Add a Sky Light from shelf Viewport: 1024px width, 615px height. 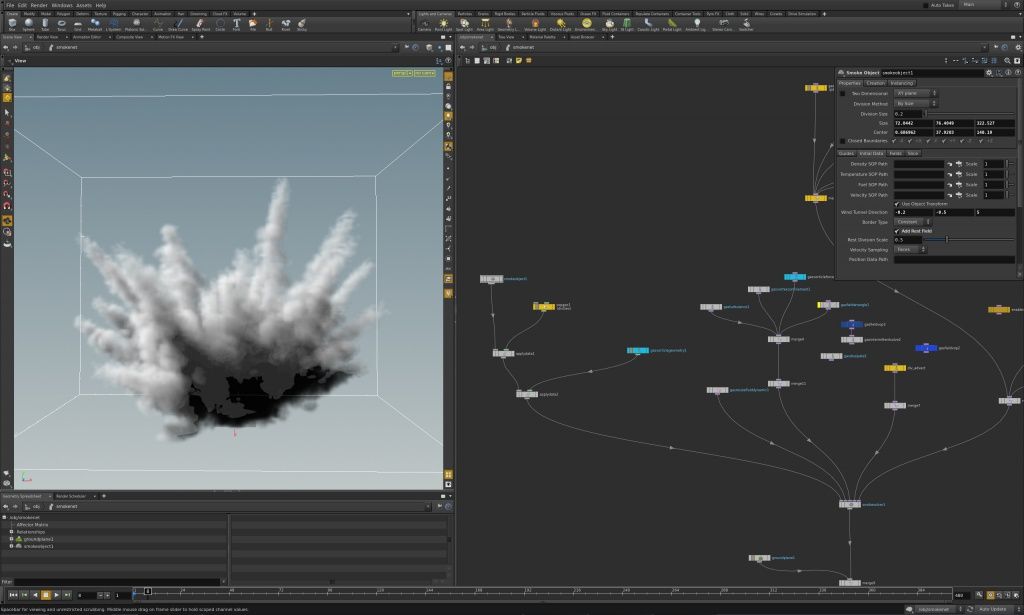click(x=609, y=24)
